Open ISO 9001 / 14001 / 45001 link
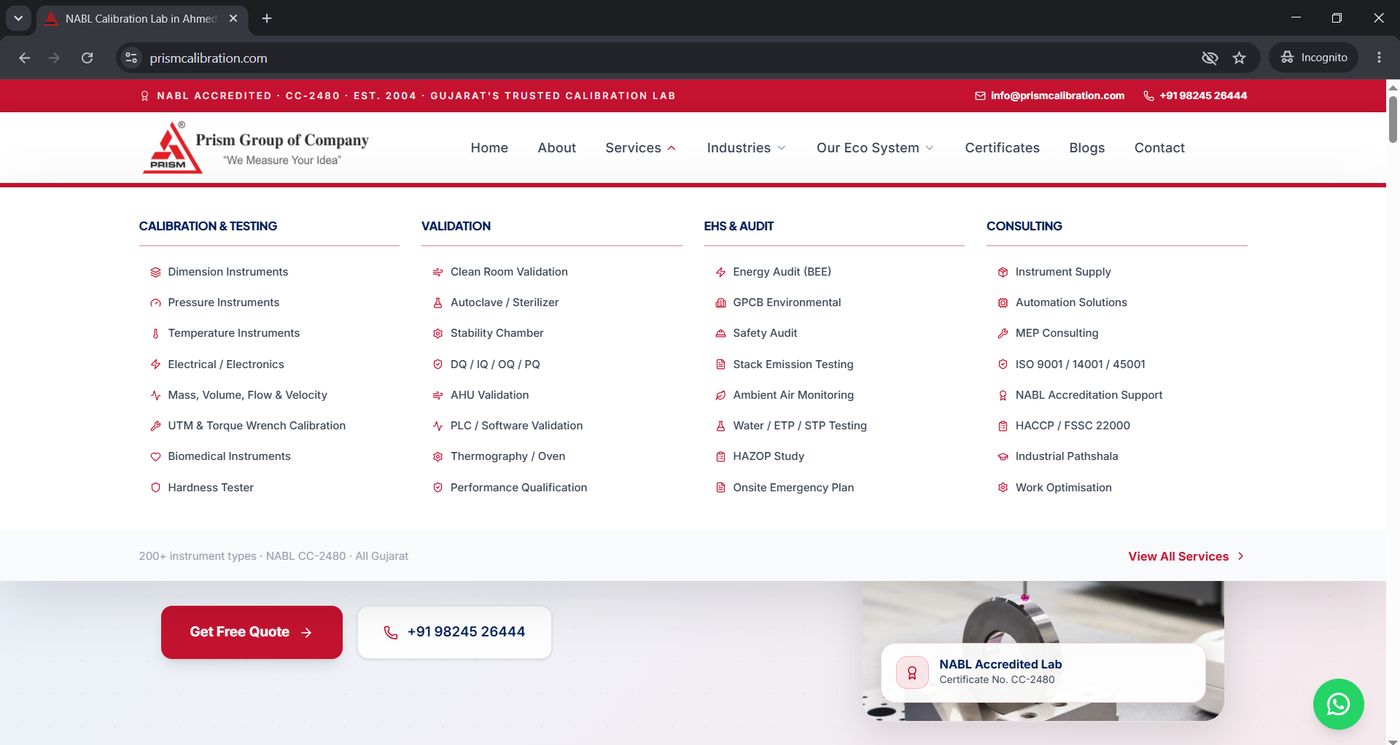The width and height of the screenshot is (1400, 745). [x=1080, y=365]
